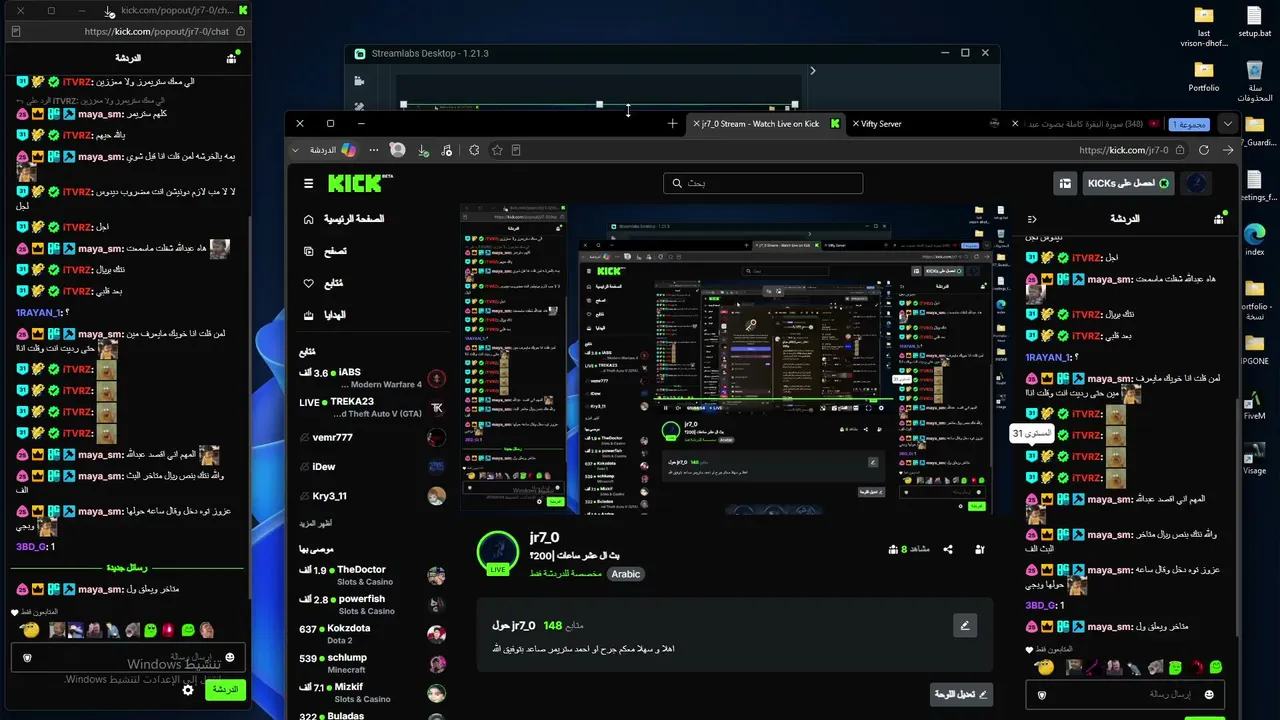Open the iDew channel
The width and height of the screenshot is (1280, 720).
pyautogui.click(x=372, y=467)
